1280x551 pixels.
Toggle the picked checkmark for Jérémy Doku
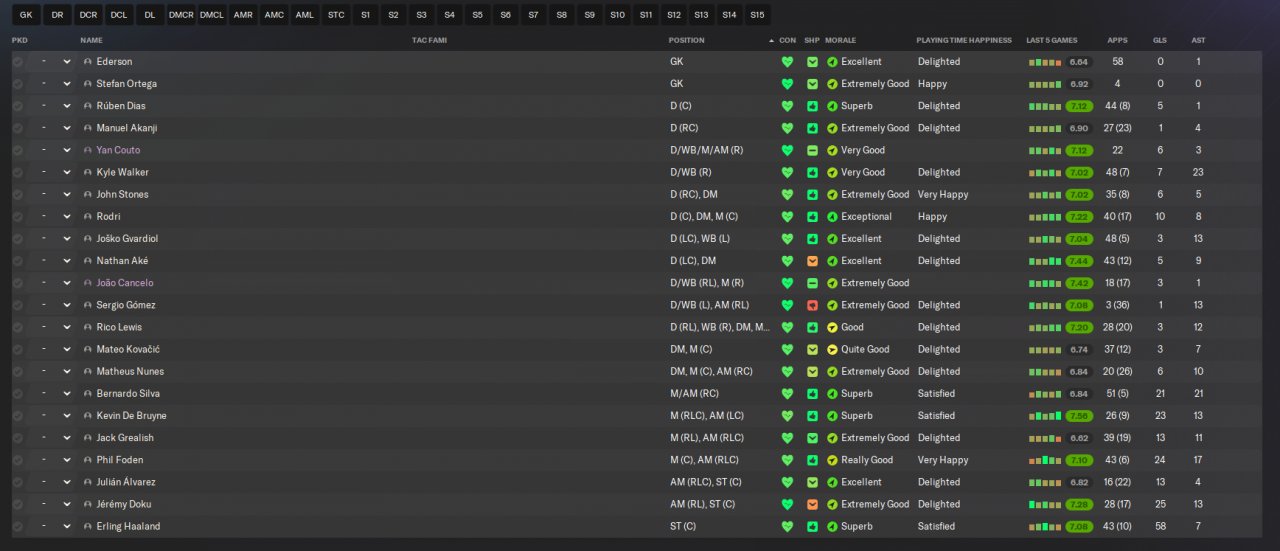[18, 505]
